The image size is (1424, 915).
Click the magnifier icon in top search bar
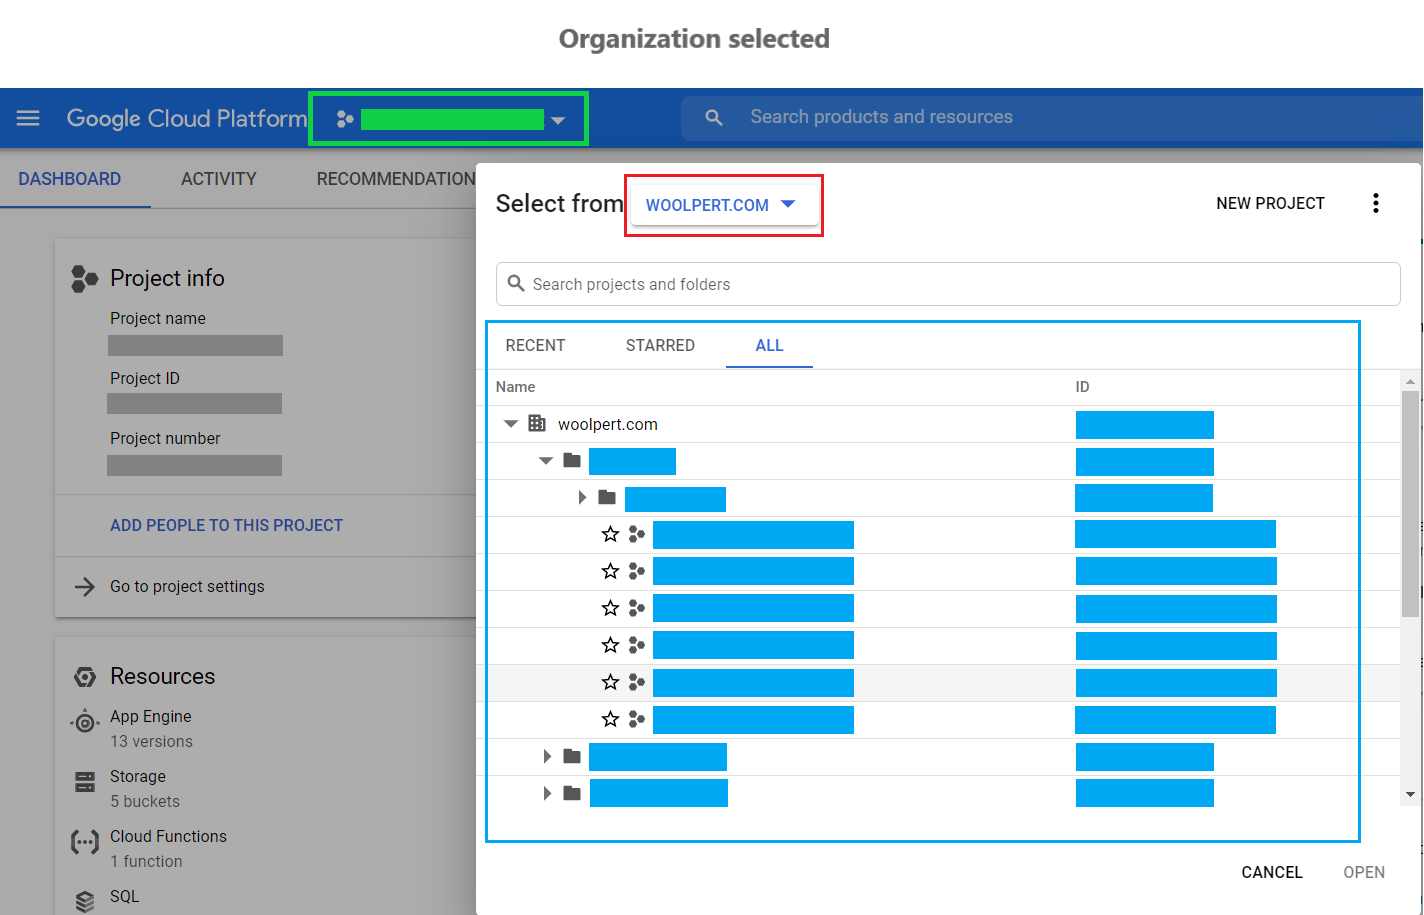click(x=714, y=118)
